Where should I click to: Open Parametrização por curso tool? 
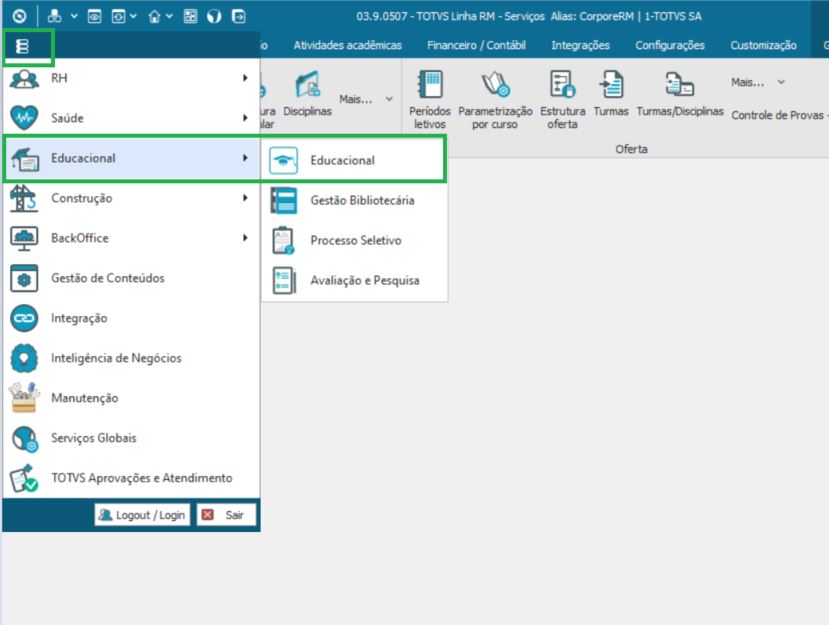point(495,99)
